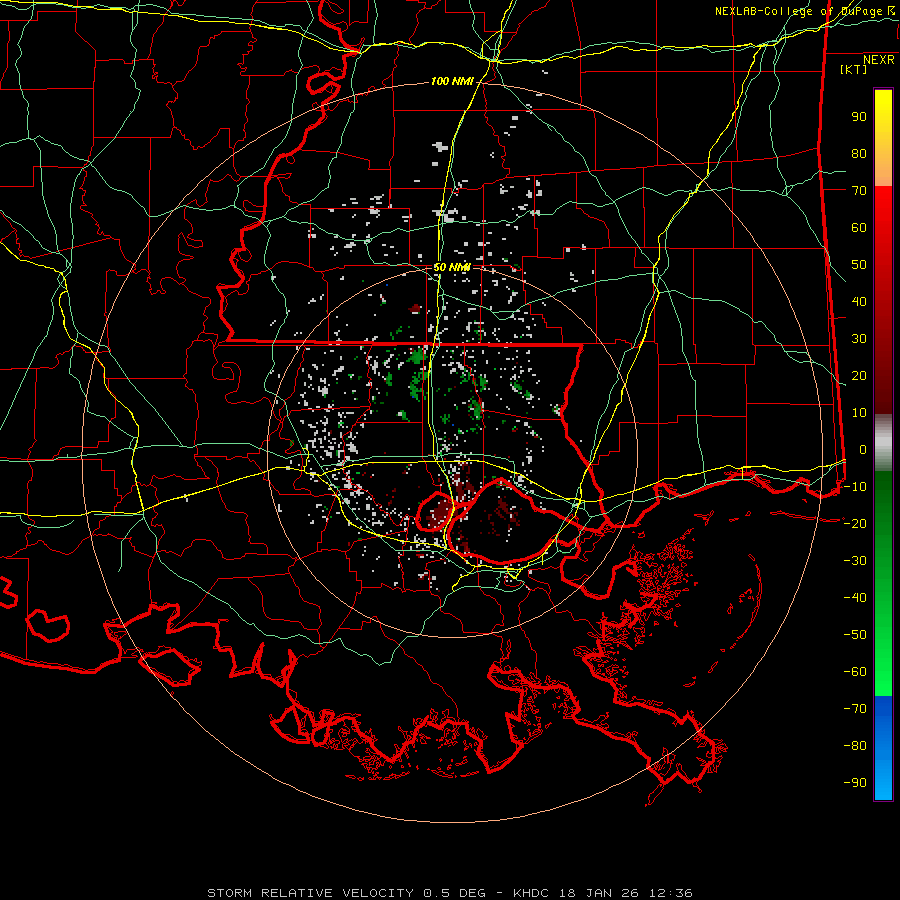Click the 70 value on the velocity scale
Image resolution: width=900 pixels, height=900 pixels.
[x=859, y=191]
